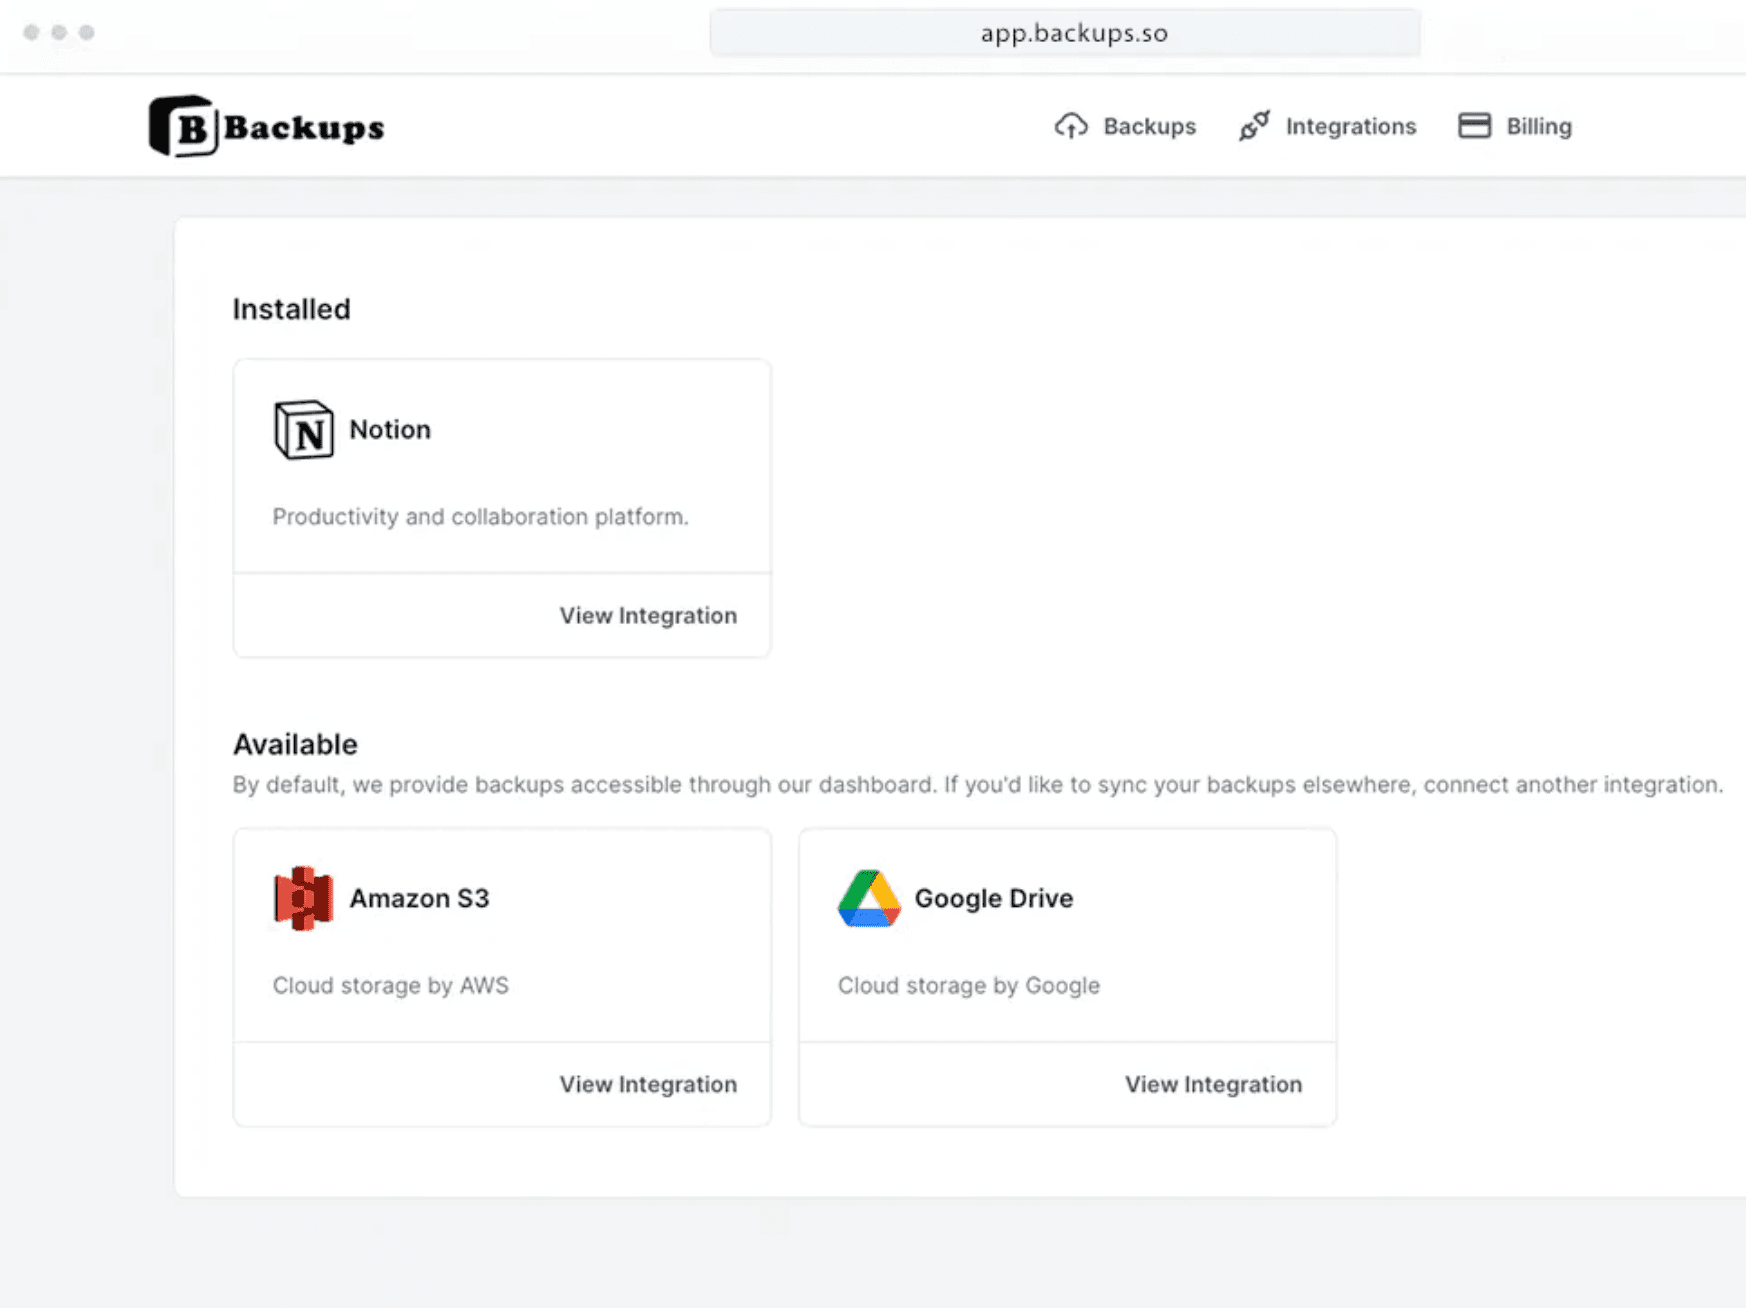Open the Backups navigation item
The image size is (1746, 1308).
coord(1148,126)
